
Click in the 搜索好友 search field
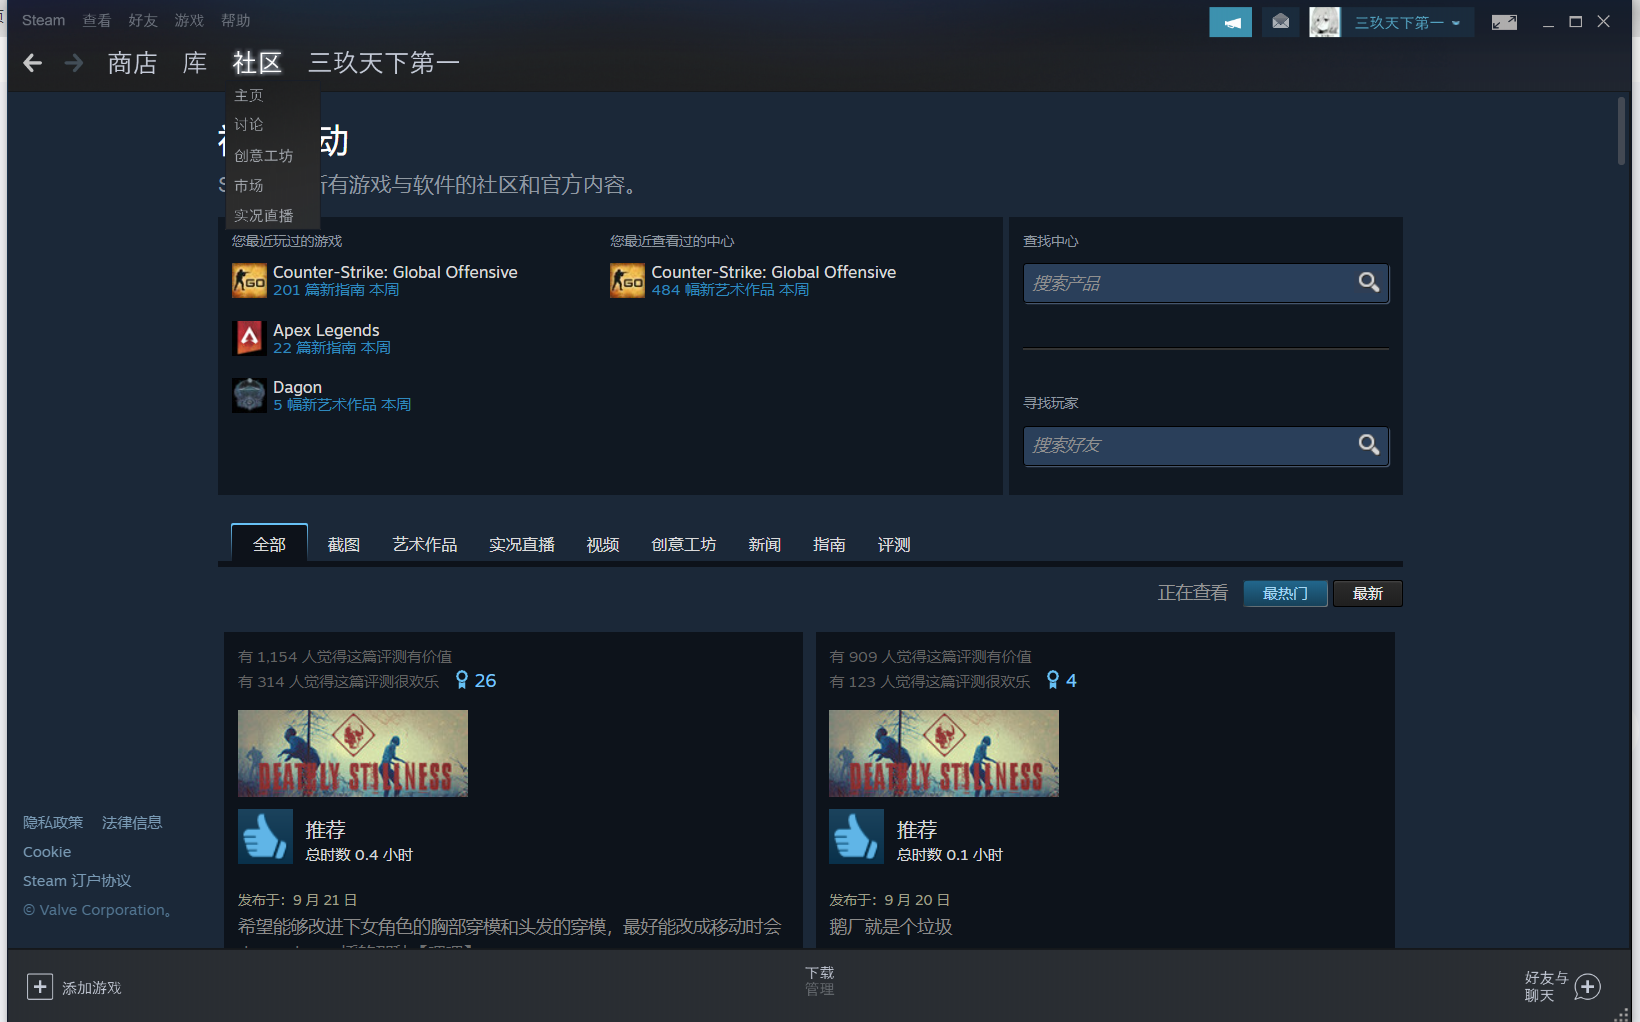point(1206,445)
